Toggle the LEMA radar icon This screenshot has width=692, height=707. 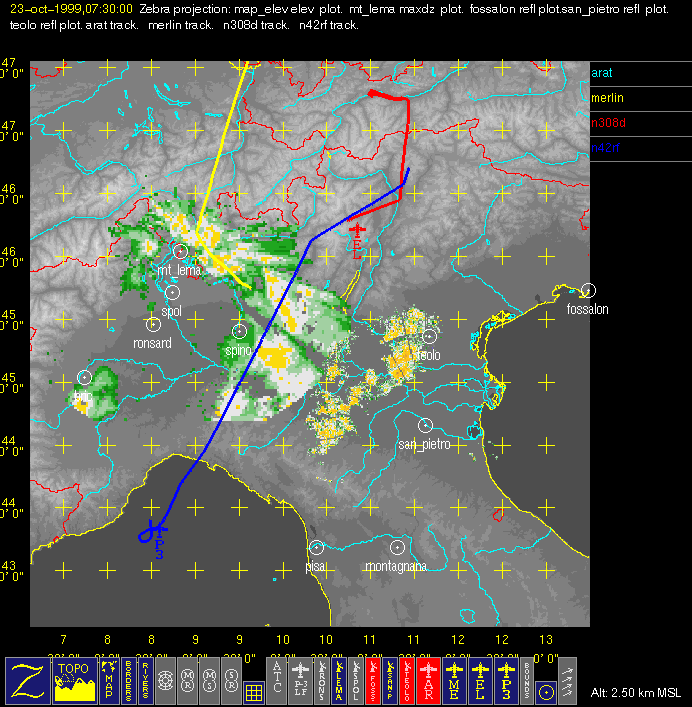pos(339,680)
